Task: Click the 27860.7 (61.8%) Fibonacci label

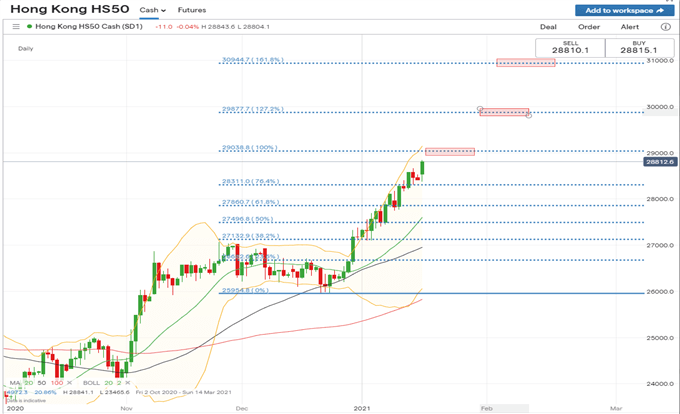Action: [x=251, y=202]
